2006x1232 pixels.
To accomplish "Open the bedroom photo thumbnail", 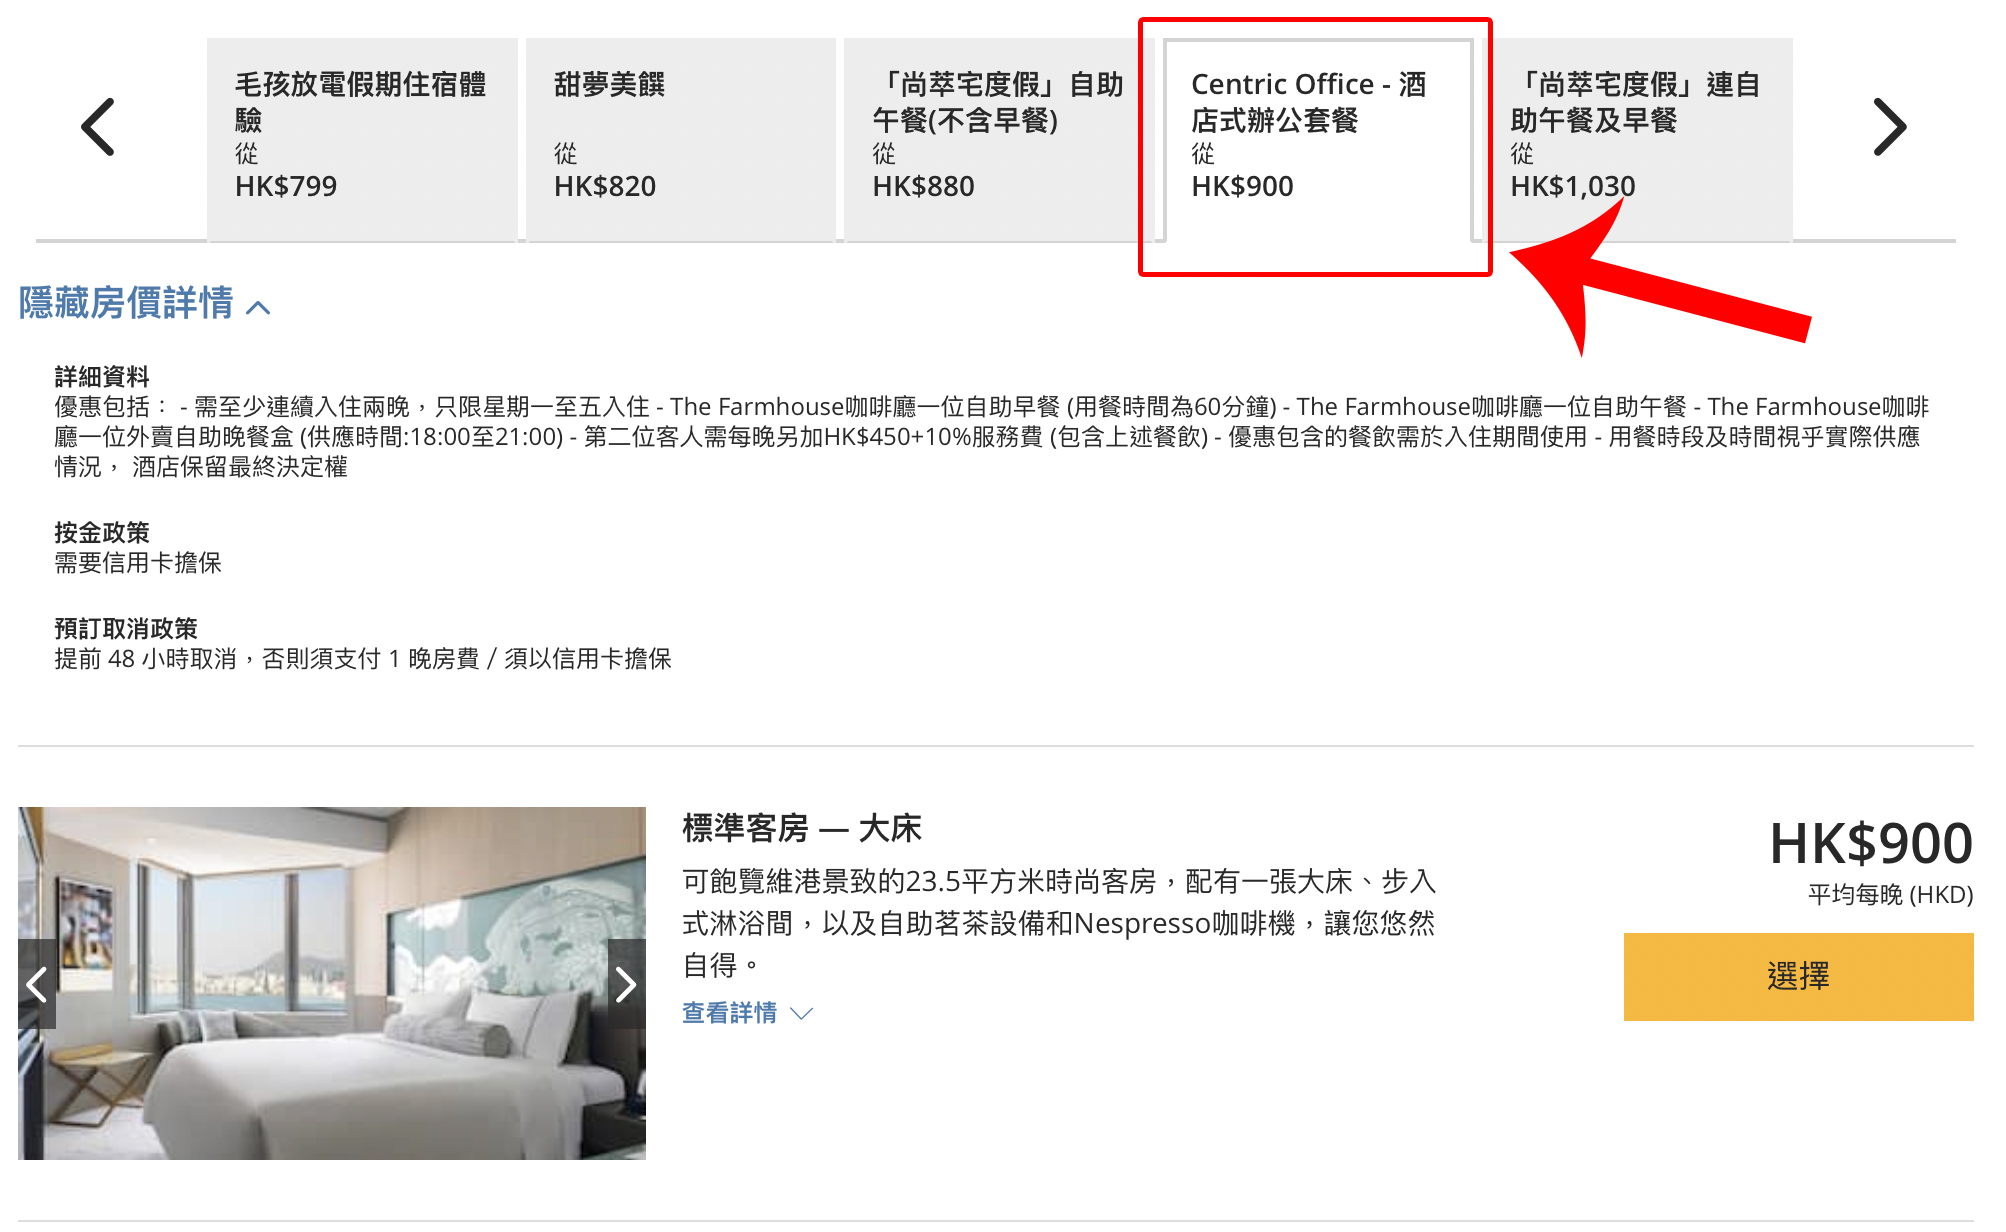I will pos(332,983).
